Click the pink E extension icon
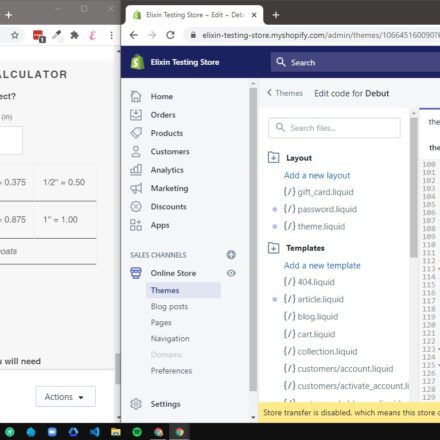The image size is (440, 440). tap(93, 35)
